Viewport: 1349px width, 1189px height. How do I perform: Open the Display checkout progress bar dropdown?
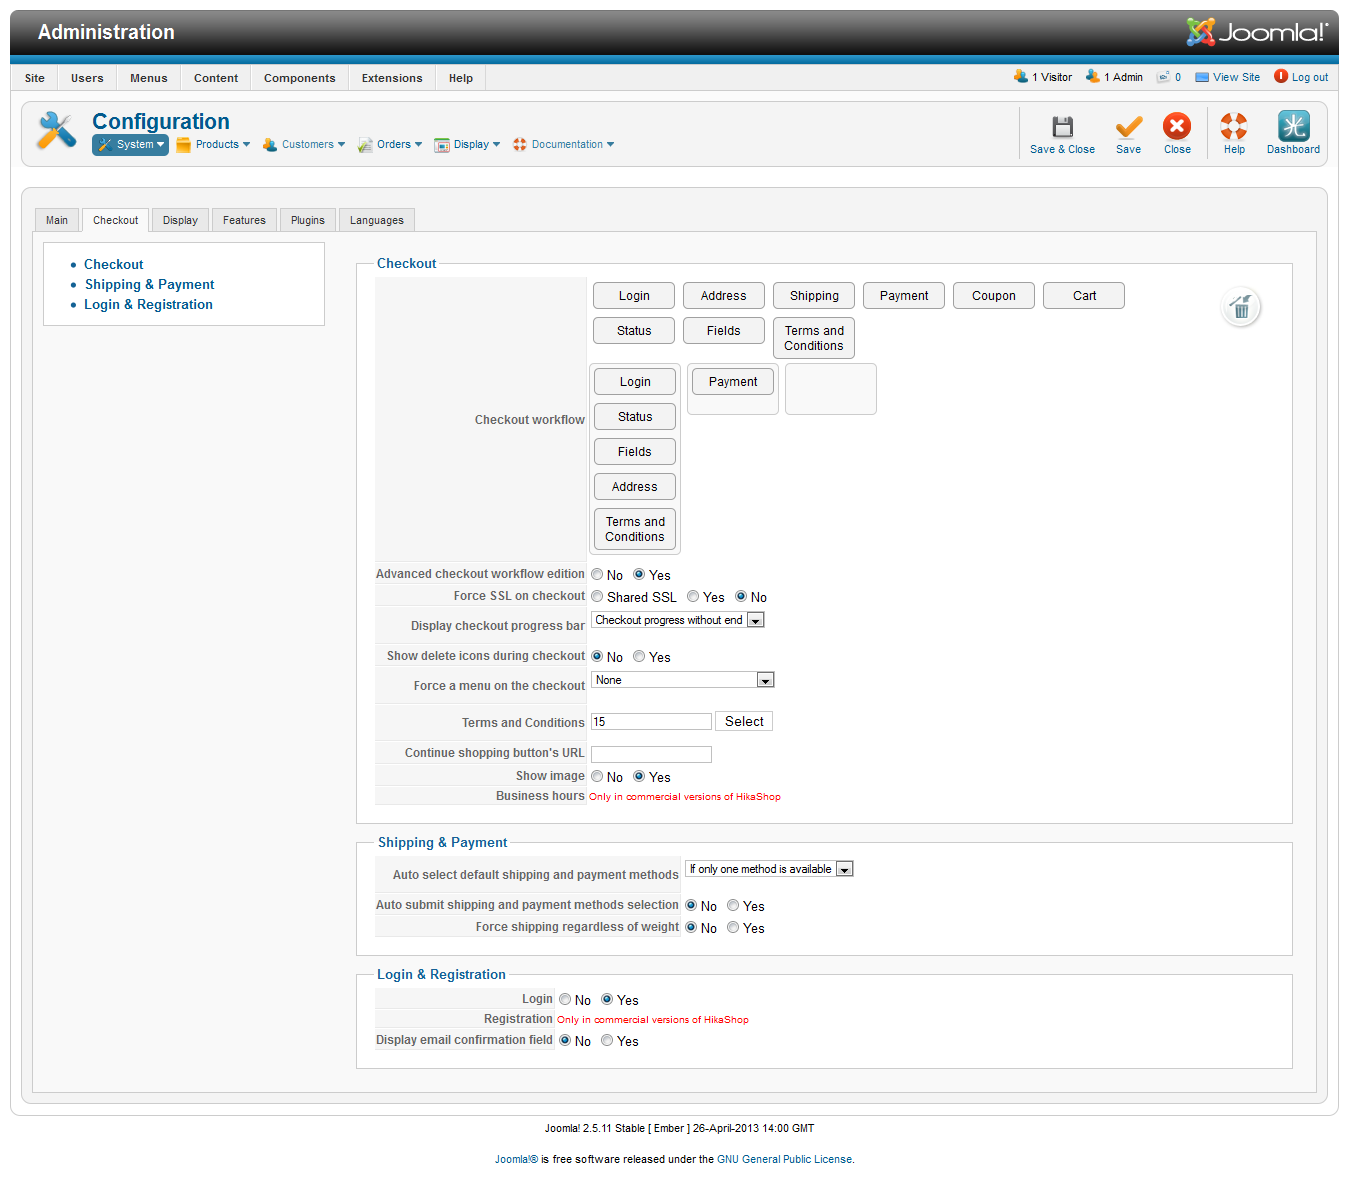tap(678, 620)
